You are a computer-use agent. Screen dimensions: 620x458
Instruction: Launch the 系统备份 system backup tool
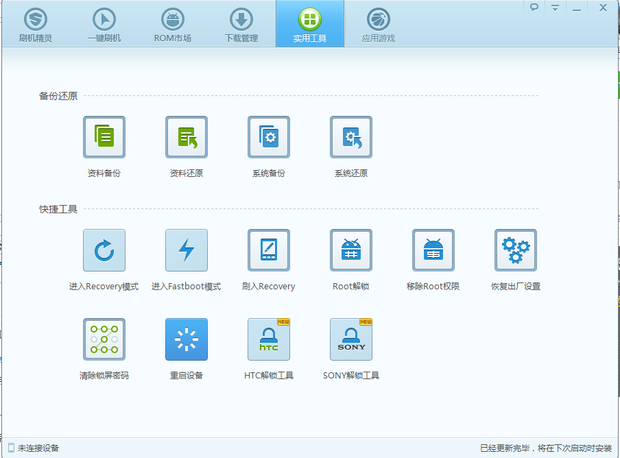click(269, 138)
